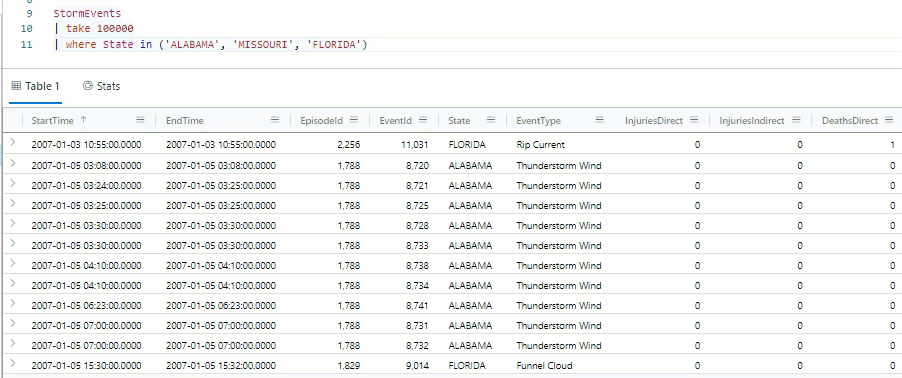This screenshot has height=378, width=902.
Task: Expand row with EventId 8,731
Action: click(13, 324)
